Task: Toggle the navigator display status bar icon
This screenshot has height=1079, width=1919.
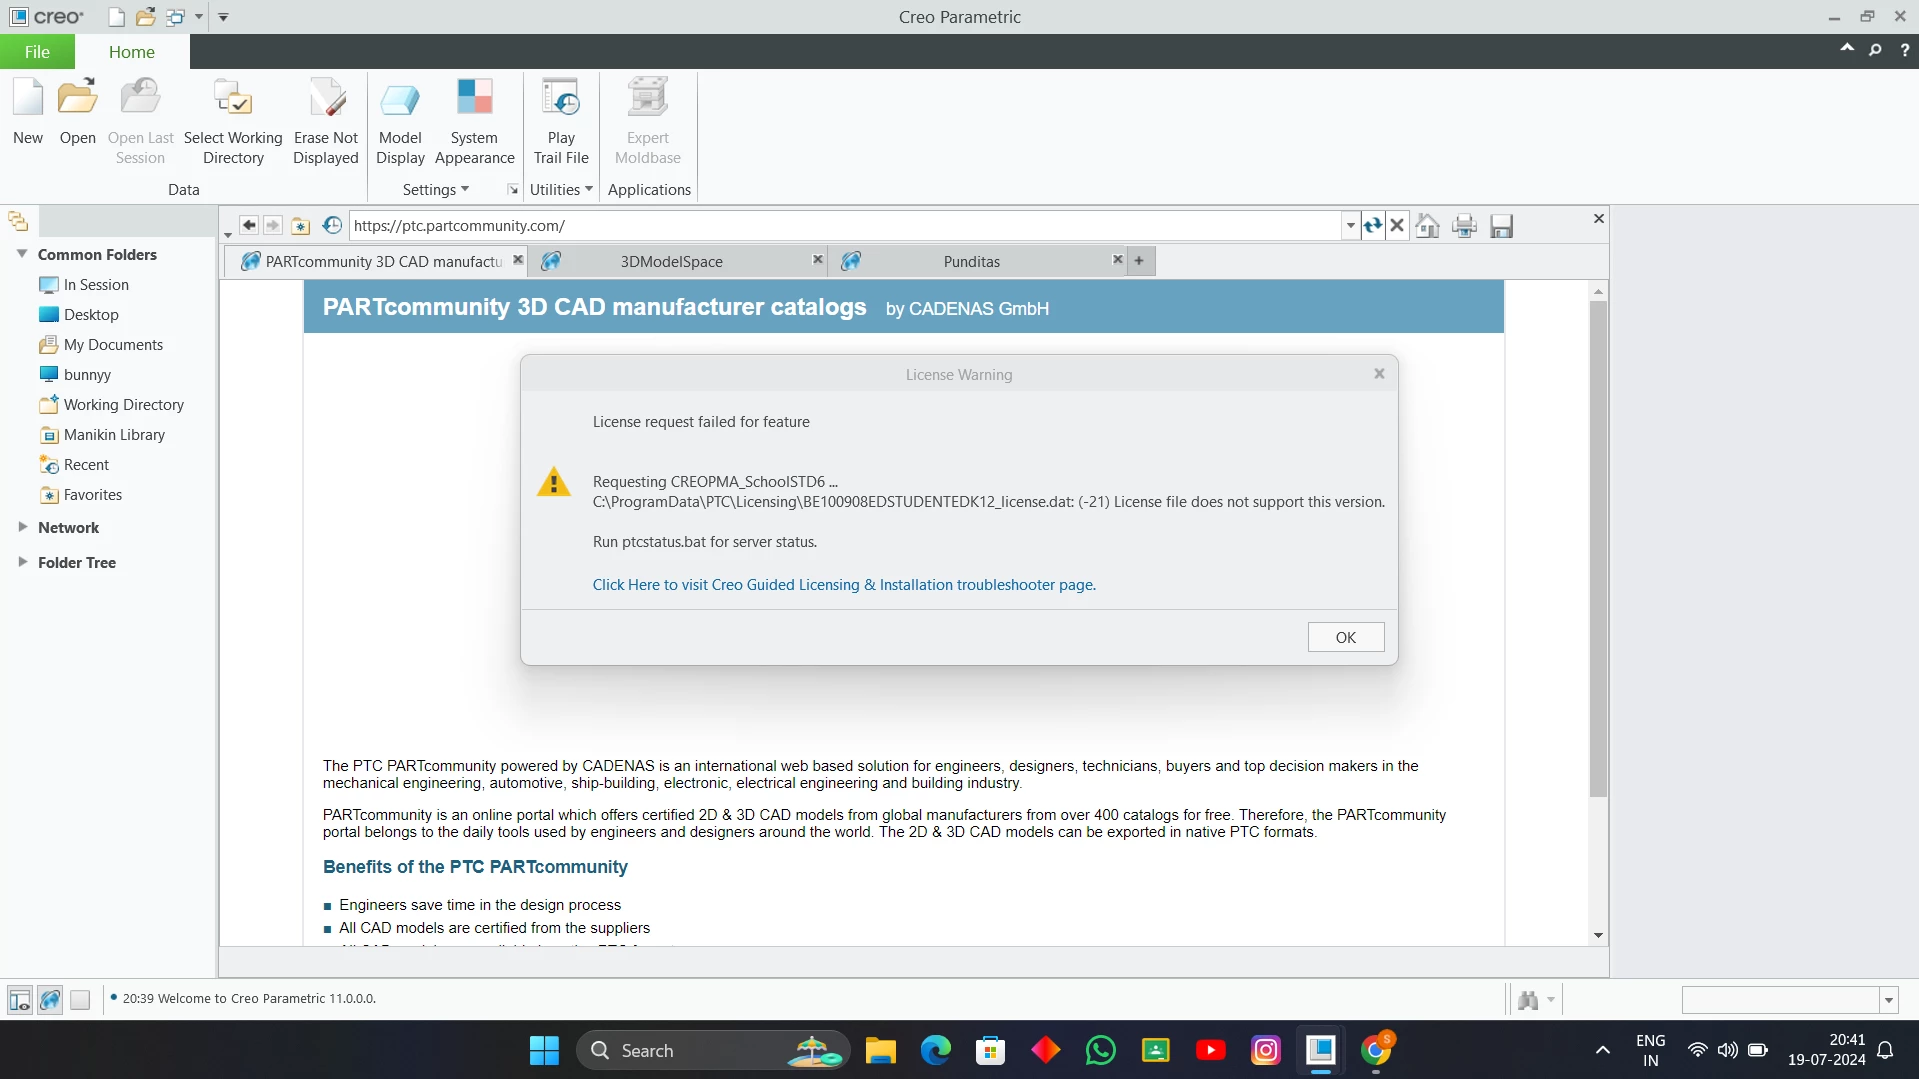Action: 19,999
